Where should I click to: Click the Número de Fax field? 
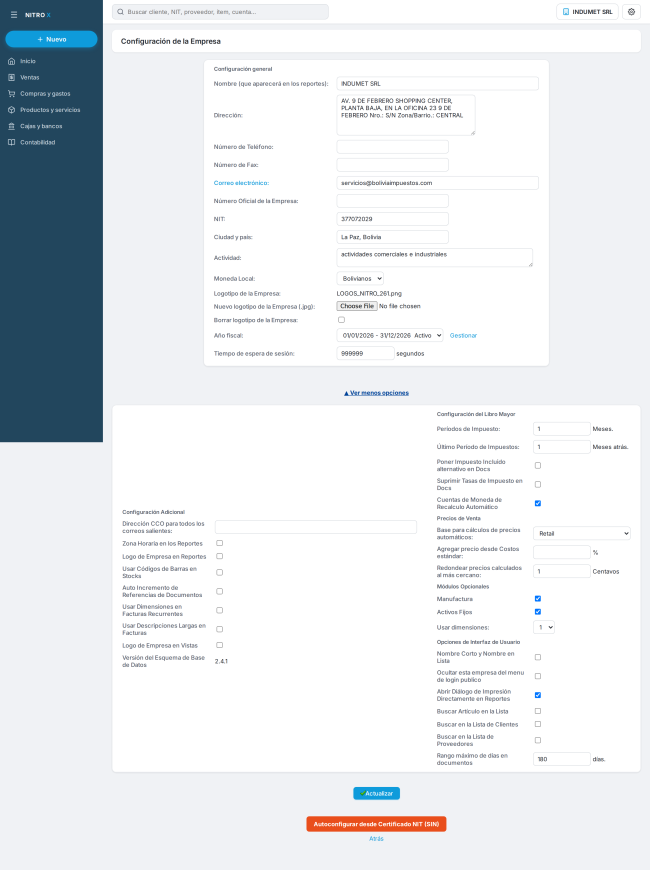pos(392,165)
